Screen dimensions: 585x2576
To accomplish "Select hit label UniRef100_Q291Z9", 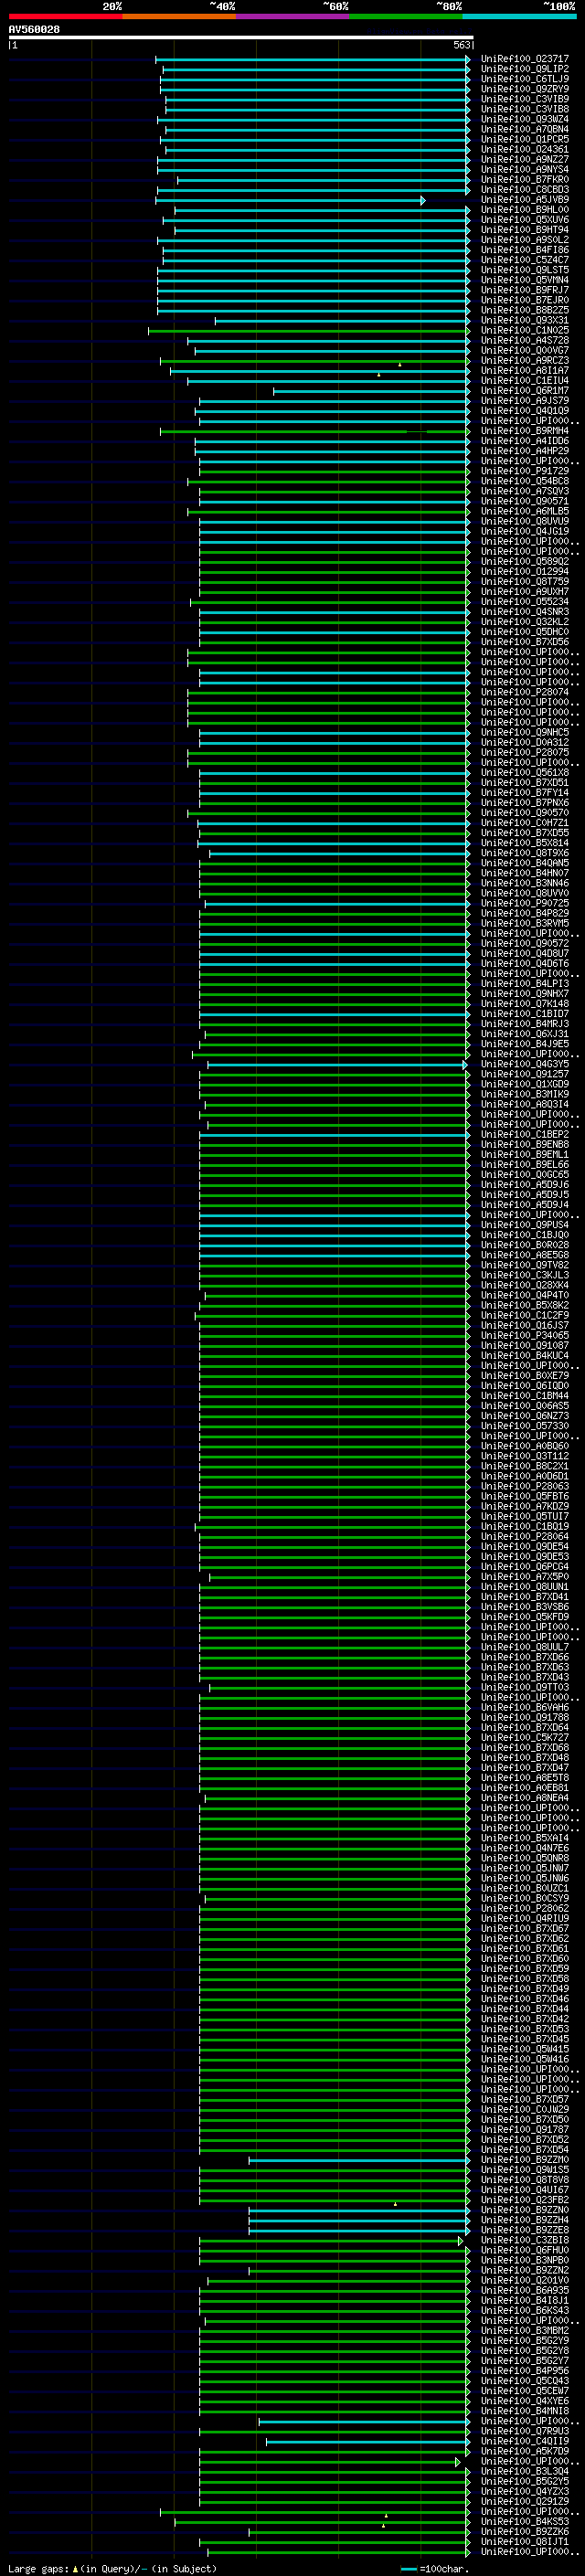I will pyautogui.click(x=525, y=2501).
